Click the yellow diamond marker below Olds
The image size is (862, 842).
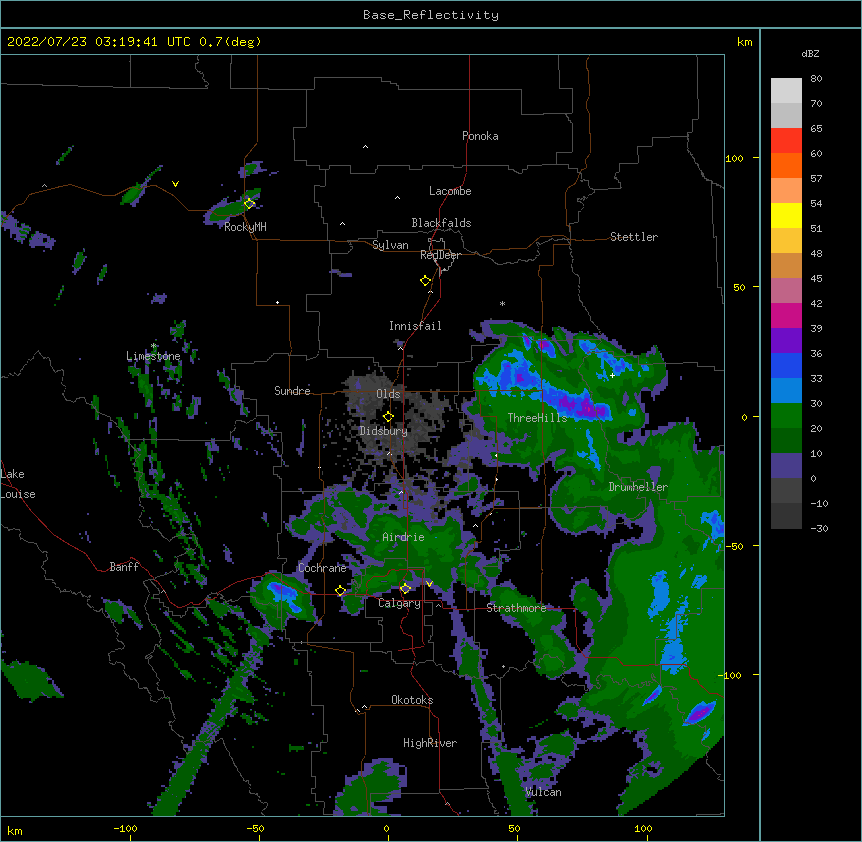coord(388,417)
